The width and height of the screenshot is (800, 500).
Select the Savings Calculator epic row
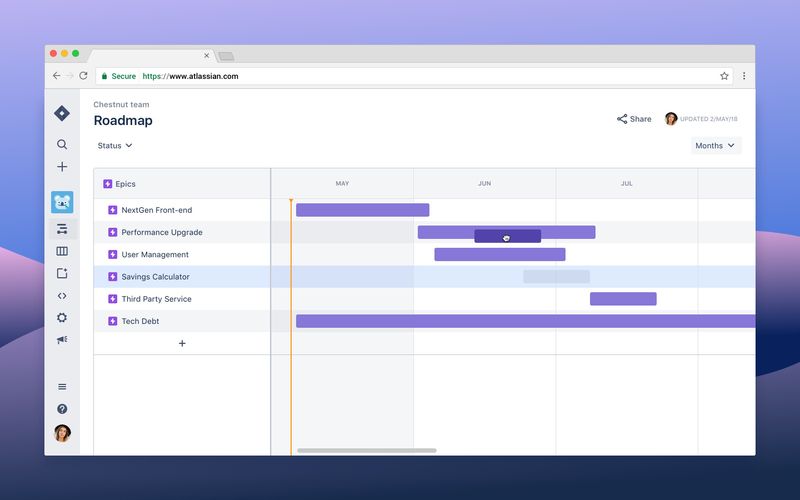[x=182, y=277]
